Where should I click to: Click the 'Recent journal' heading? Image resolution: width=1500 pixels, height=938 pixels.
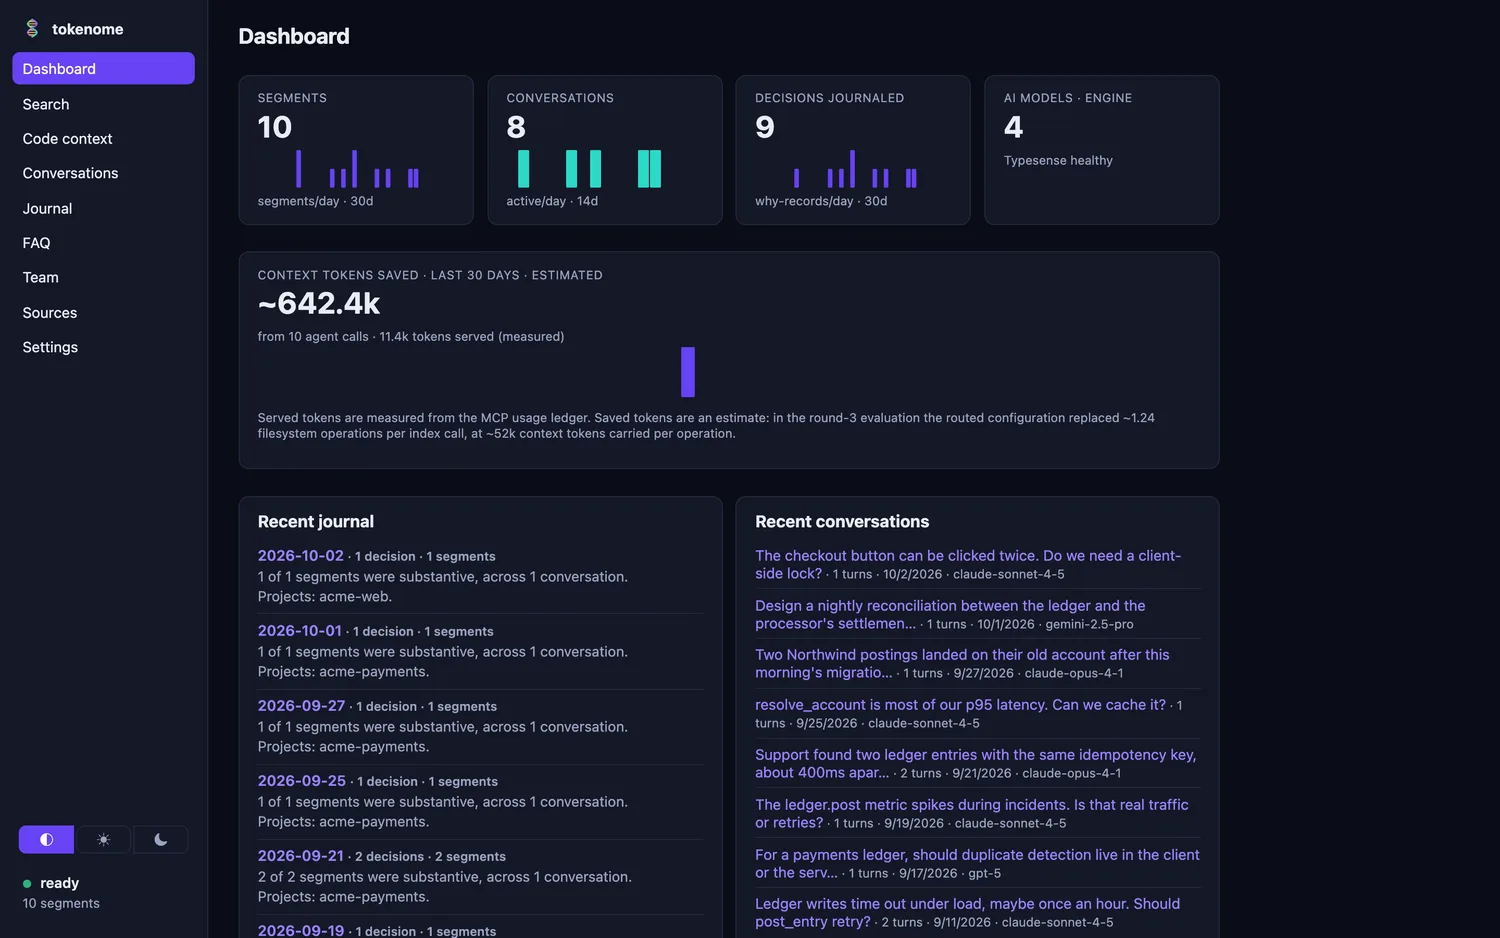pyautogui.click(x=316, y=522)
